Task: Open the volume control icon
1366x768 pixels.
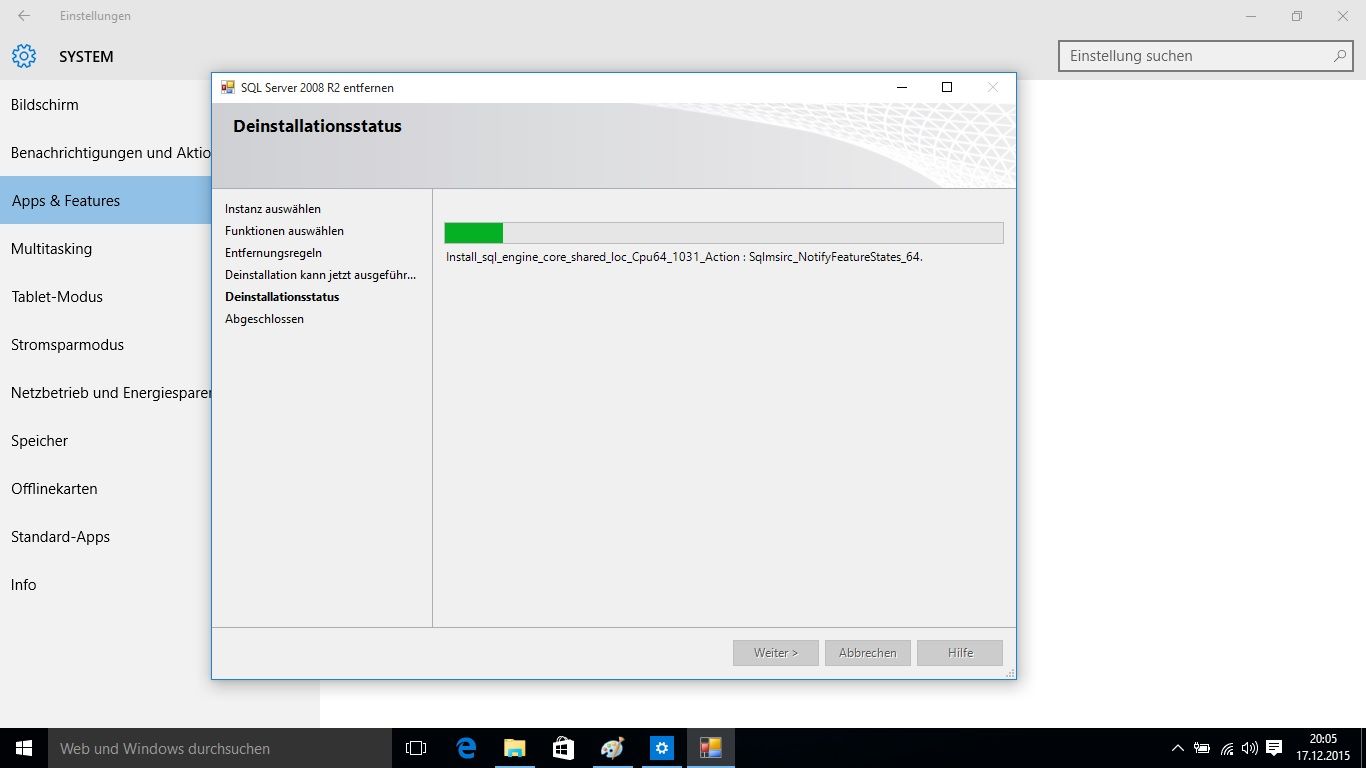Action: (x=1250, y=748)
